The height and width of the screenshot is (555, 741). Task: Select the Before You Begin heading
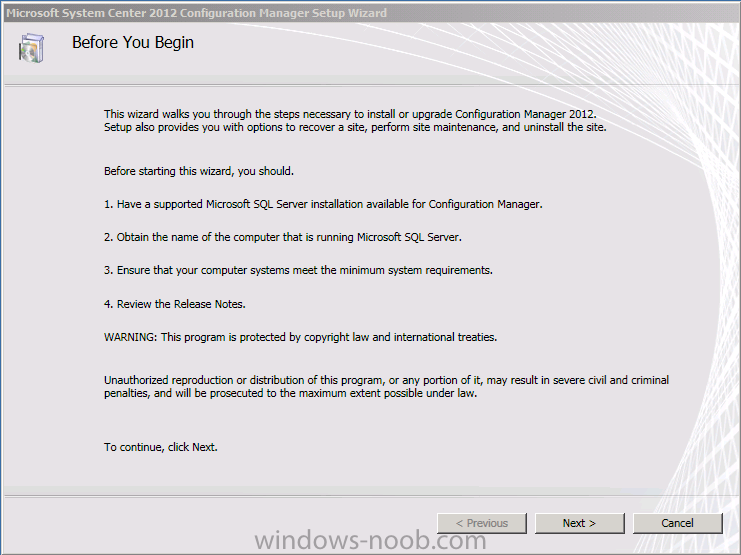133,43
